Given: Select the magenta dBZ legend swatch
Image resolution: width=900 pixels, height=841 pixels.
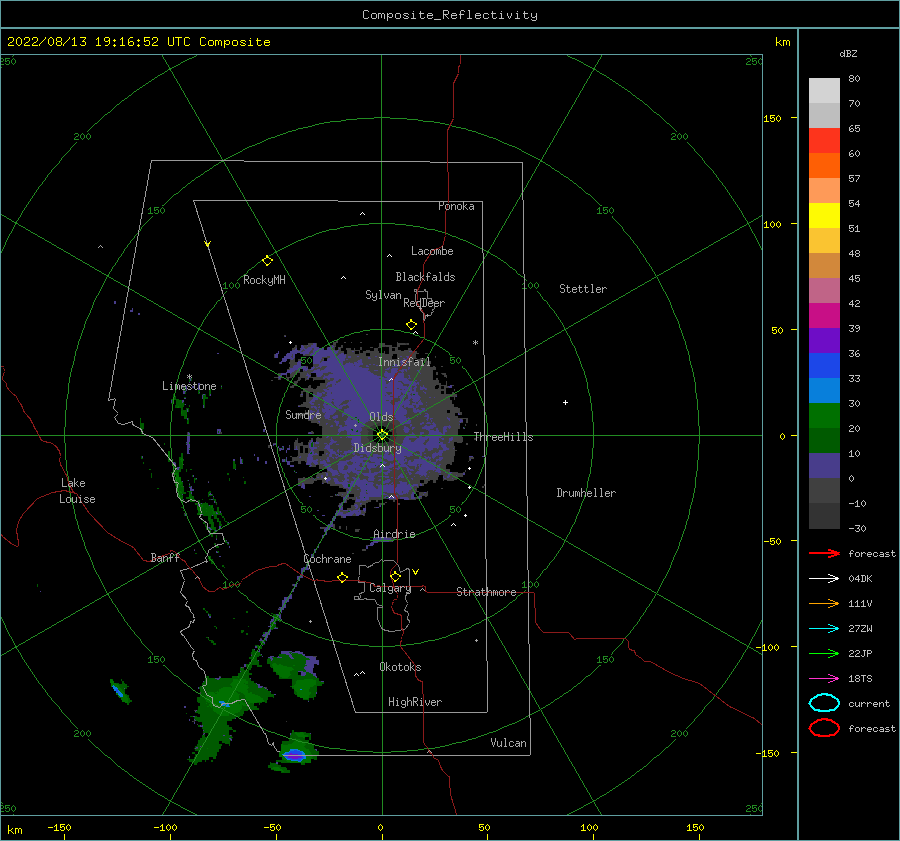Looking at the screenshot, I should (x=824, y=316).
